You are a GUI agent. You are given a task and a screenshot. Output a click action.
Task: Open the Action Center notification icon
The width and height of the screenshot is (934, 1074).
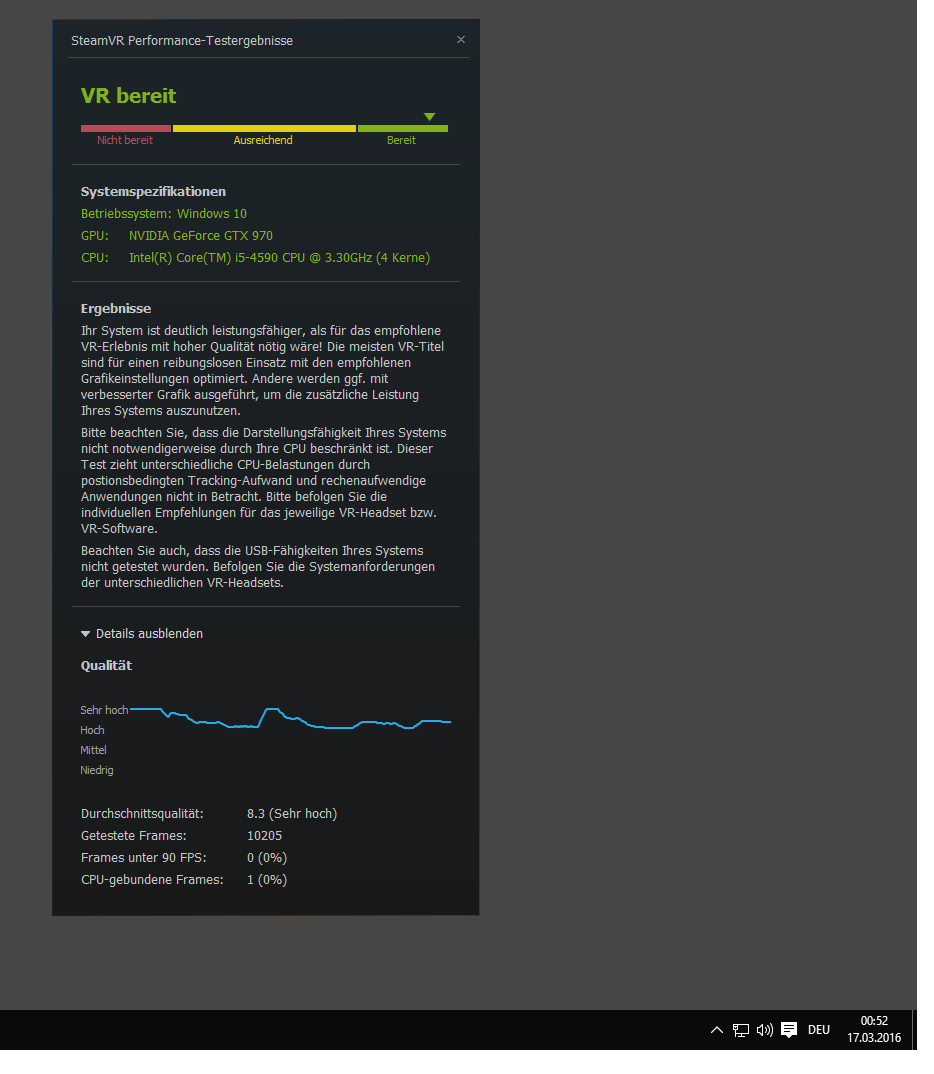[789, 1029]
